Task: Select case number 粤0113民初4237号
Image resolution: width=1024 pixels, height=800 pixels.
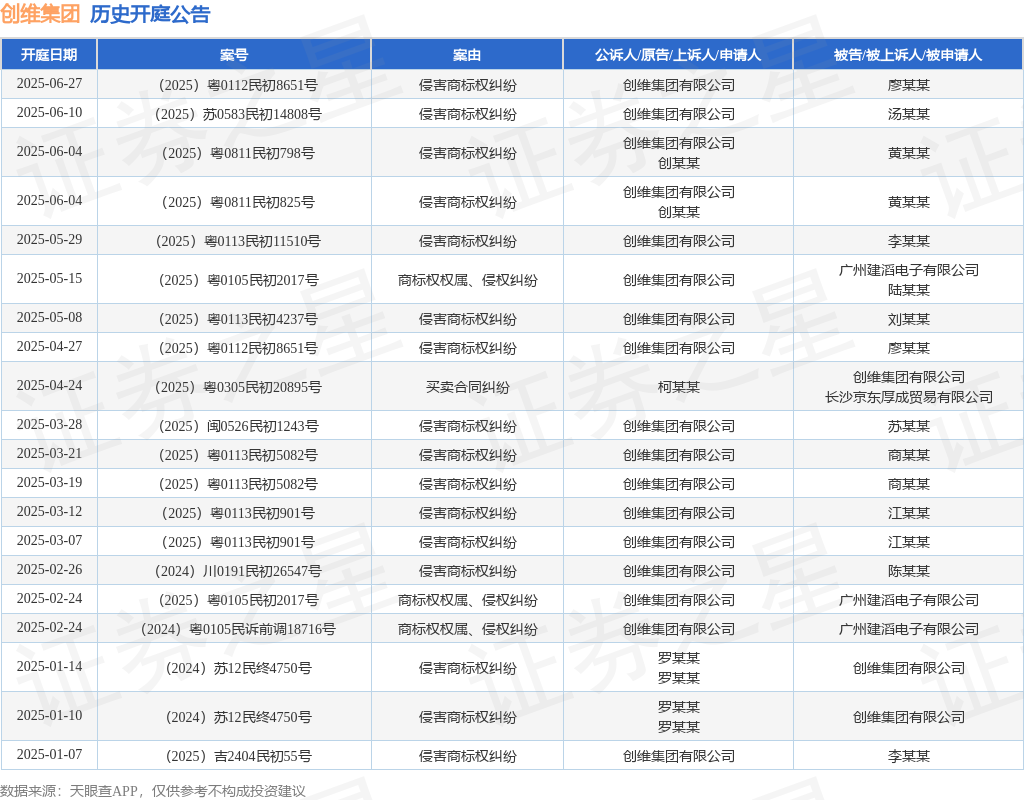Action: pyautogui.click(x=238, y=319)
